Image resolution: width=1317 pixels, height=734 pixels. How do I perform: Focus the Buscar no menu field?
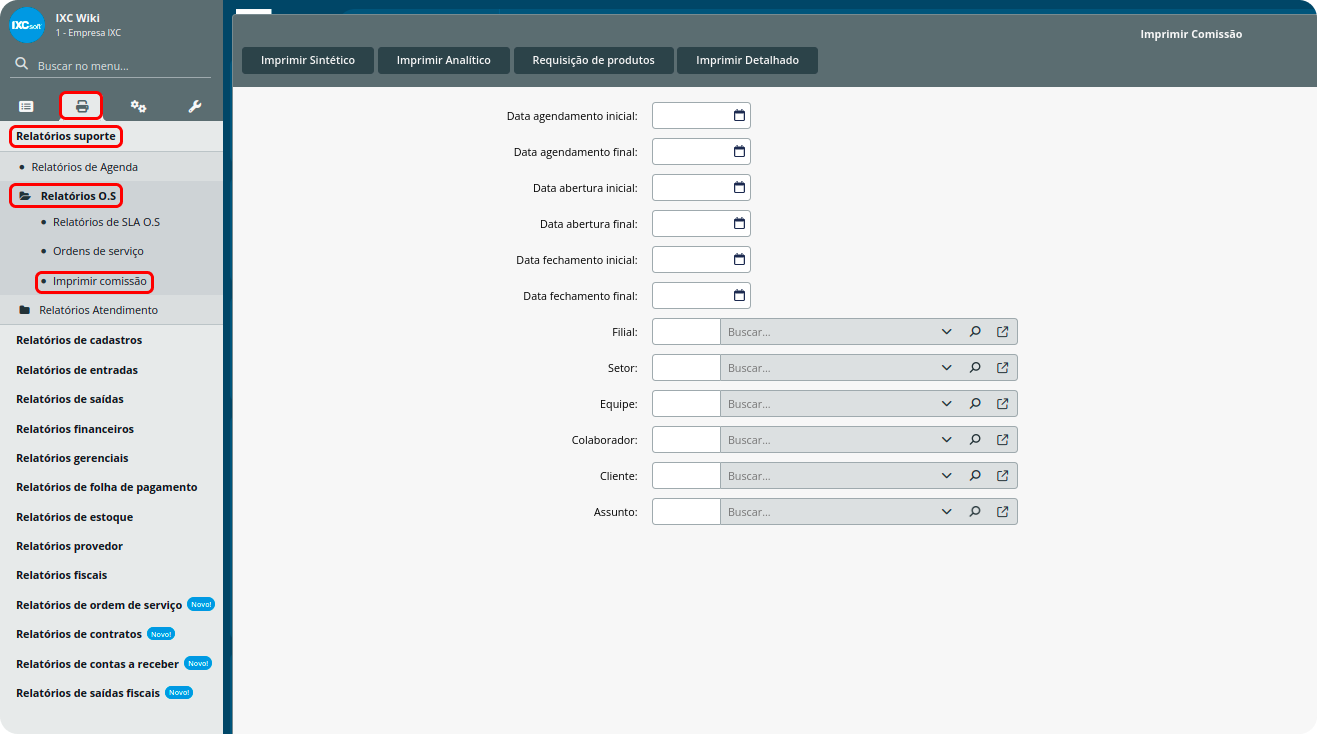pos(110,65)
